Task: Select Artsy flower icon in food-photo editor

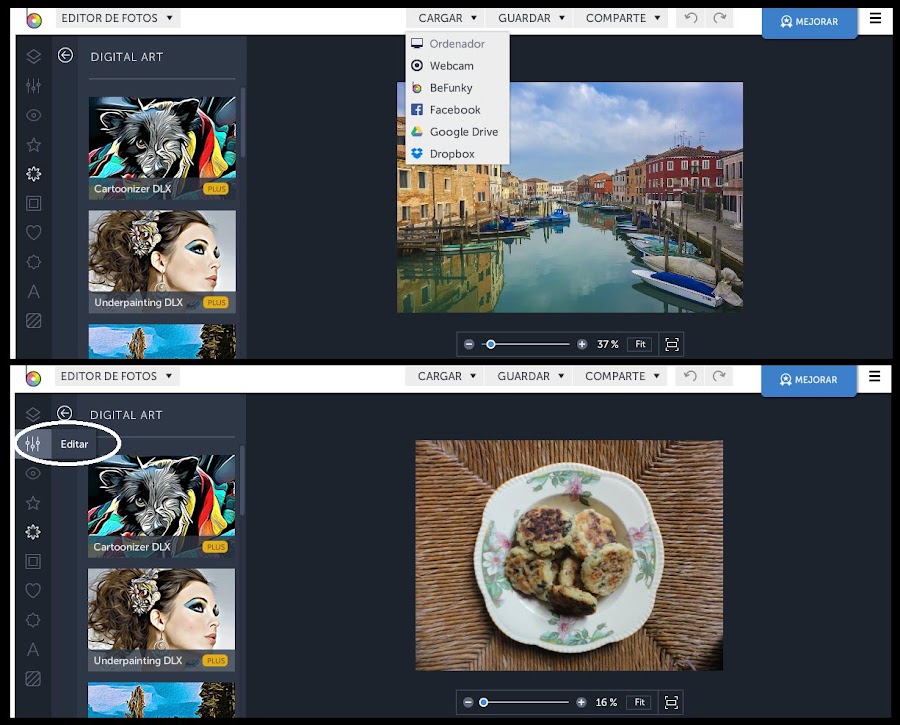Action: coord(33,532)
